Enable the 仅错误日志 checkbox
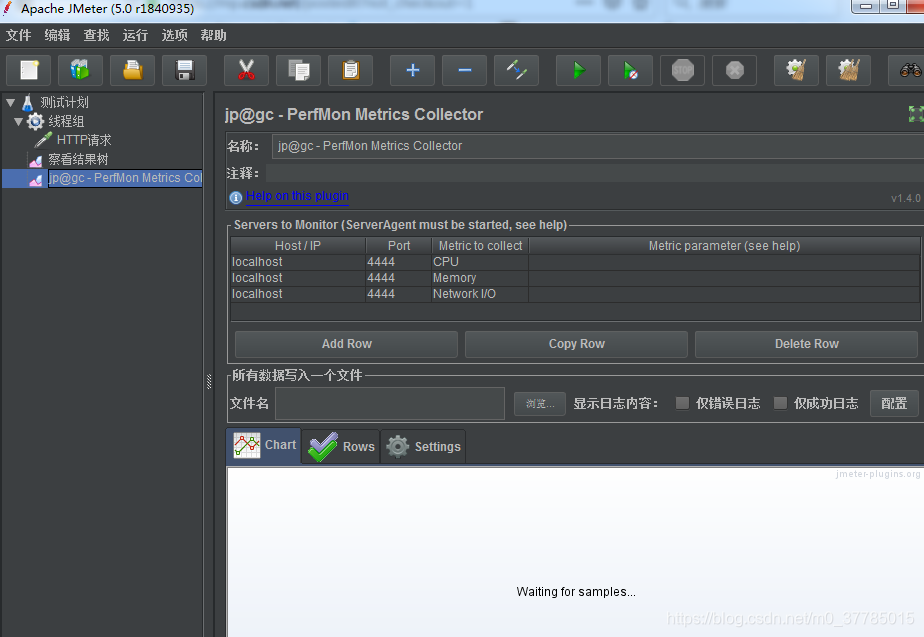Screen dimensions: 924x637 (x=682, y=403)
